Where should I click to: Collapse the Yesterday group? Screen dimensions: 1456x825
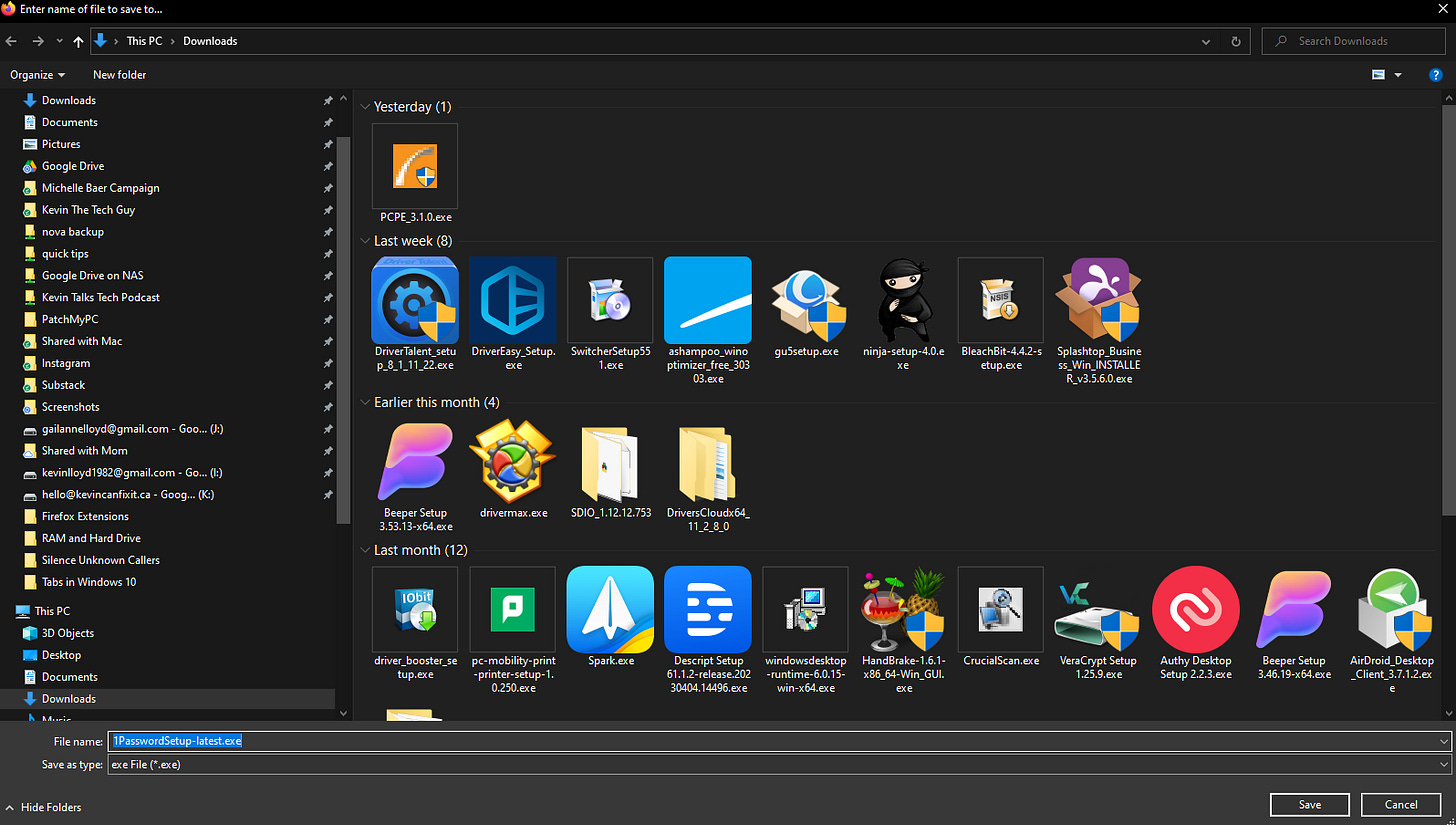(366, 106)
